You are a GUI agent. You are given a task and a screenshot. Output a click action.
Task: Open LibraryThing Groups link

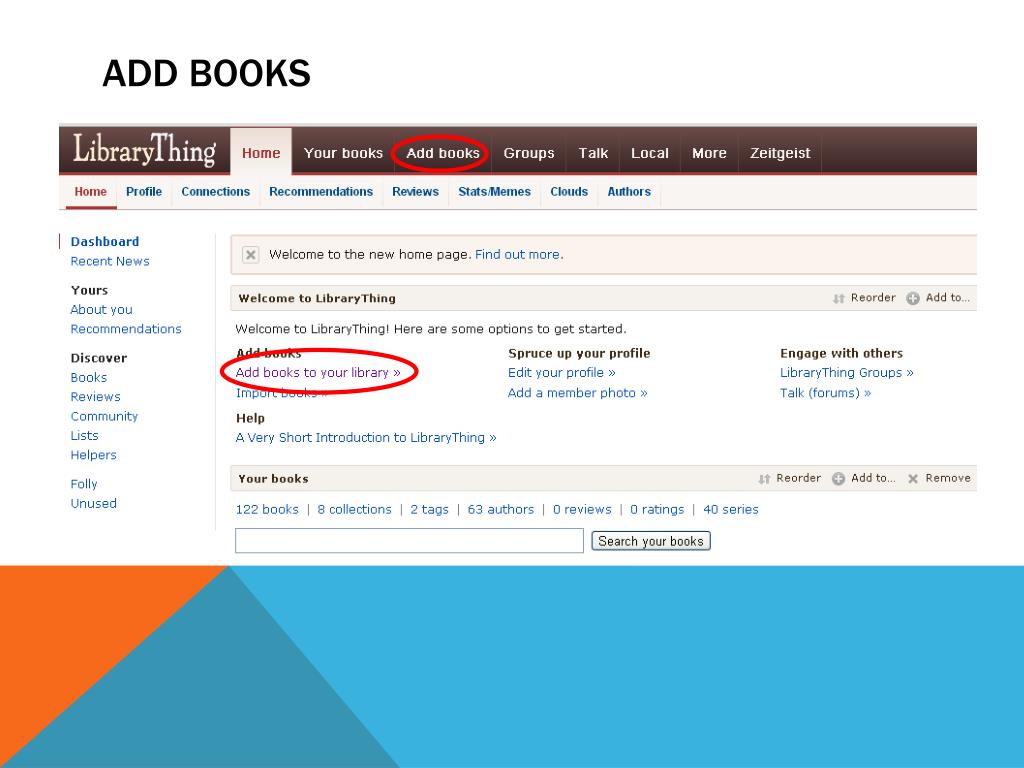pyautogui.click(x=846, y=372)
